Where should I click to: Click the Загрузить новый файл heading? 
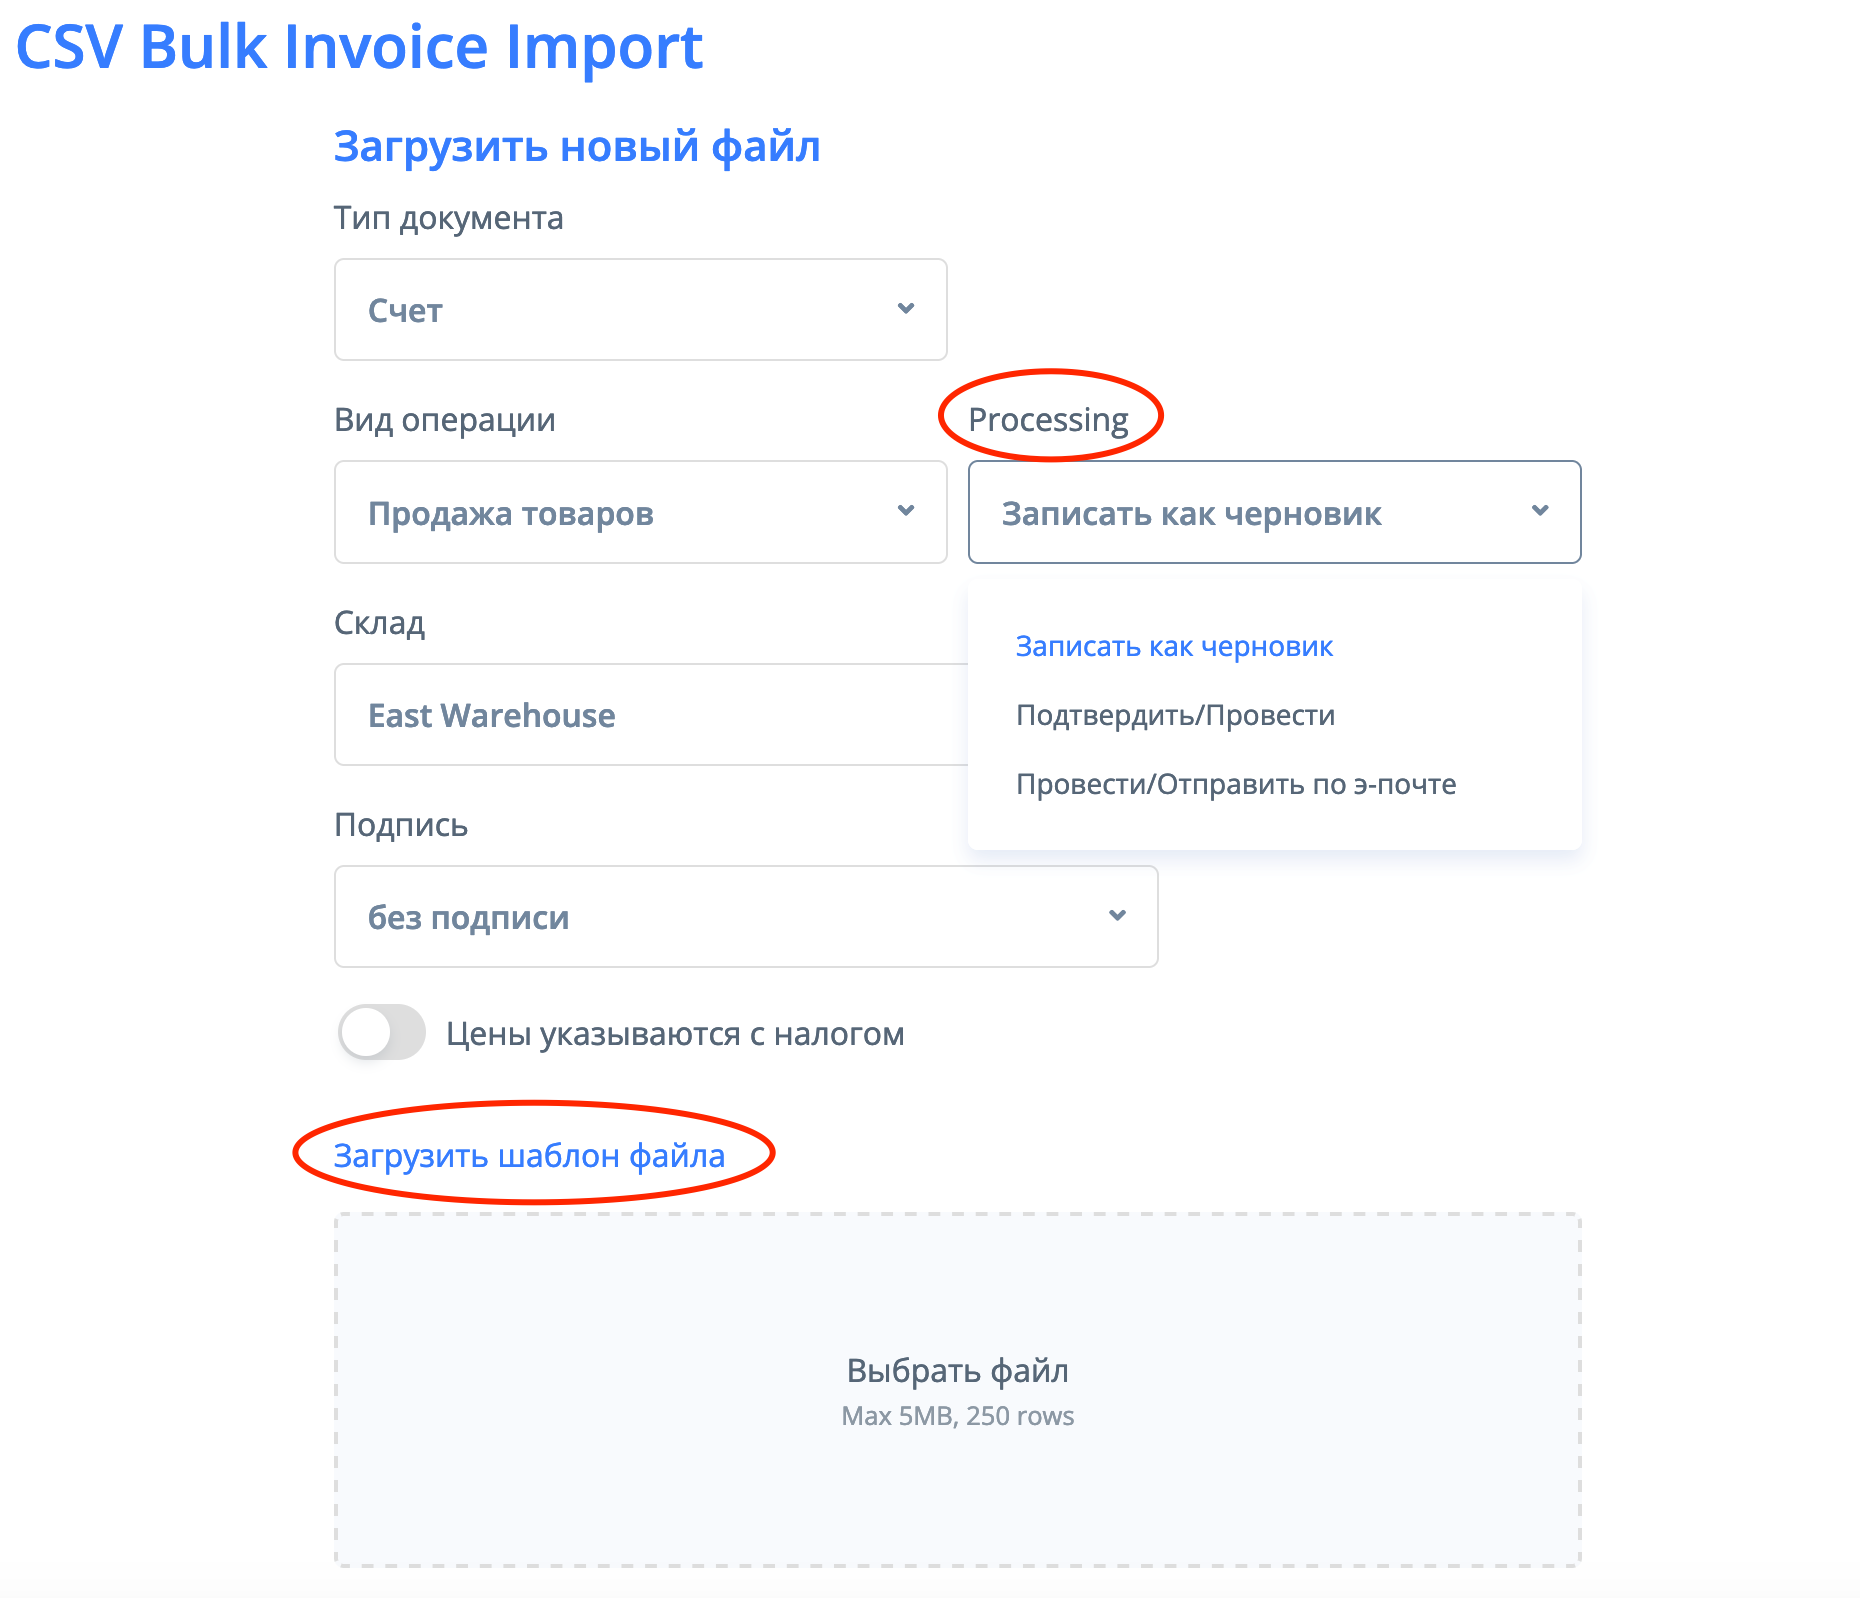(x=577, y=147)
